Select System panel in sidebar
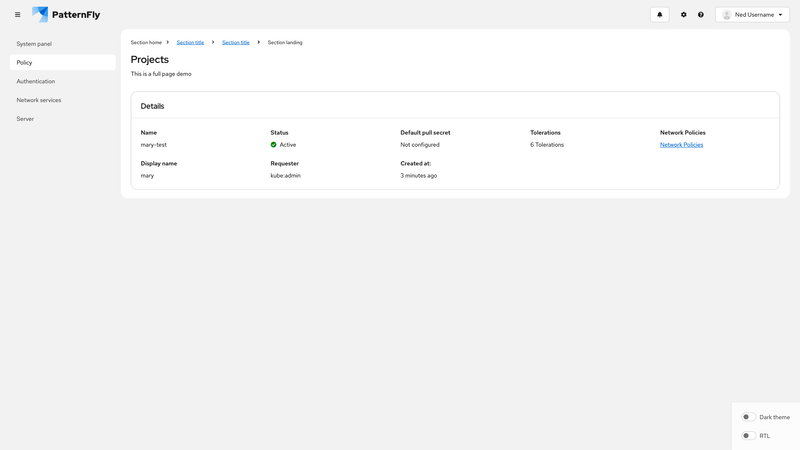 [34, 44]
